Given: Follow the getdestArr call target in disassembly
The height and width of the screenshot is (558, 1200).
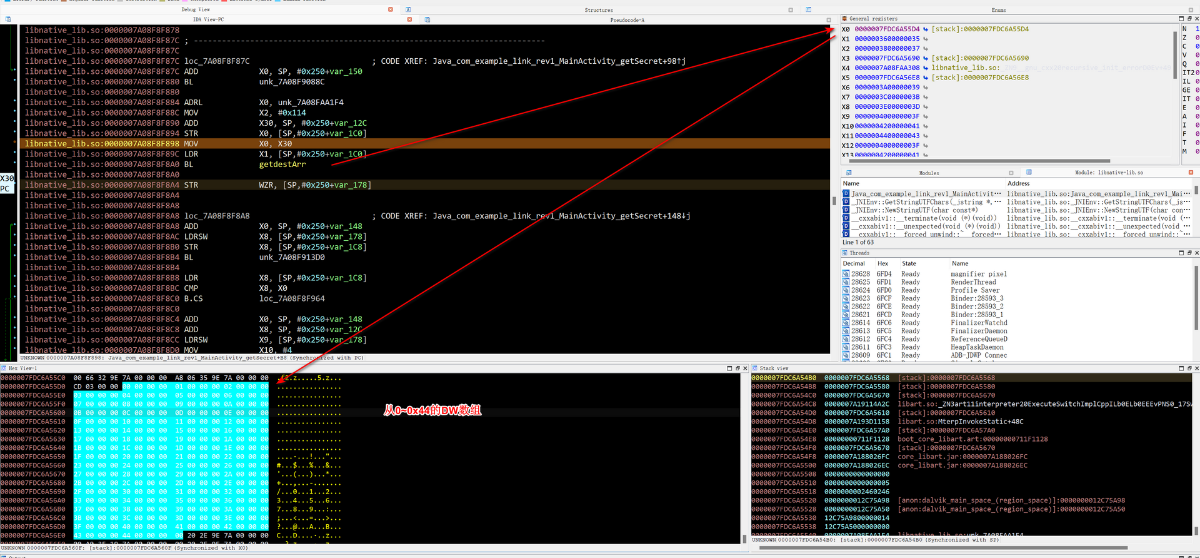Looking at the screenshot, I should [x=282, y=164].
